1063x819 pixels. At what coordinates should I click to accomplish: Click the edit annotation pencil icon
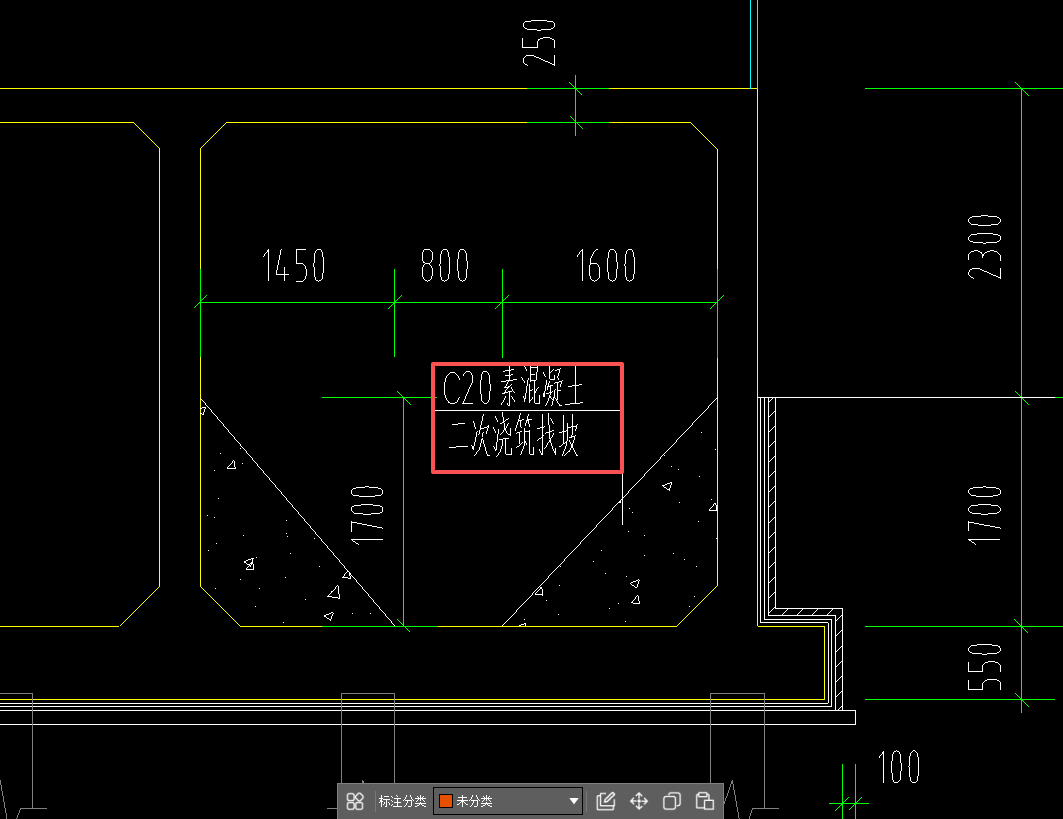click(x=605, y=801)
